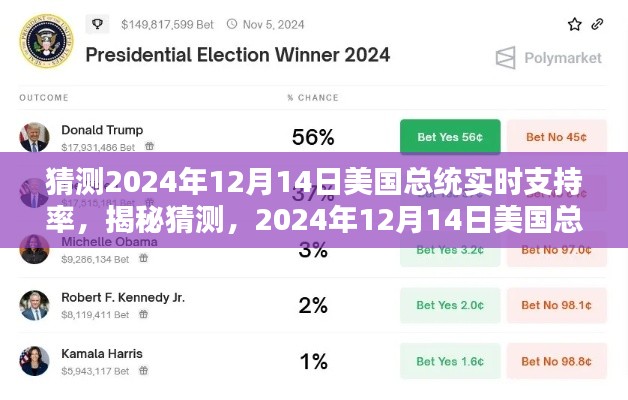Choose Bet No 98.1¢ for Robert F. Kennedy Jr.
Image resolution: width=628 pixels, height=400 pixels.
[x=557, y=305]
